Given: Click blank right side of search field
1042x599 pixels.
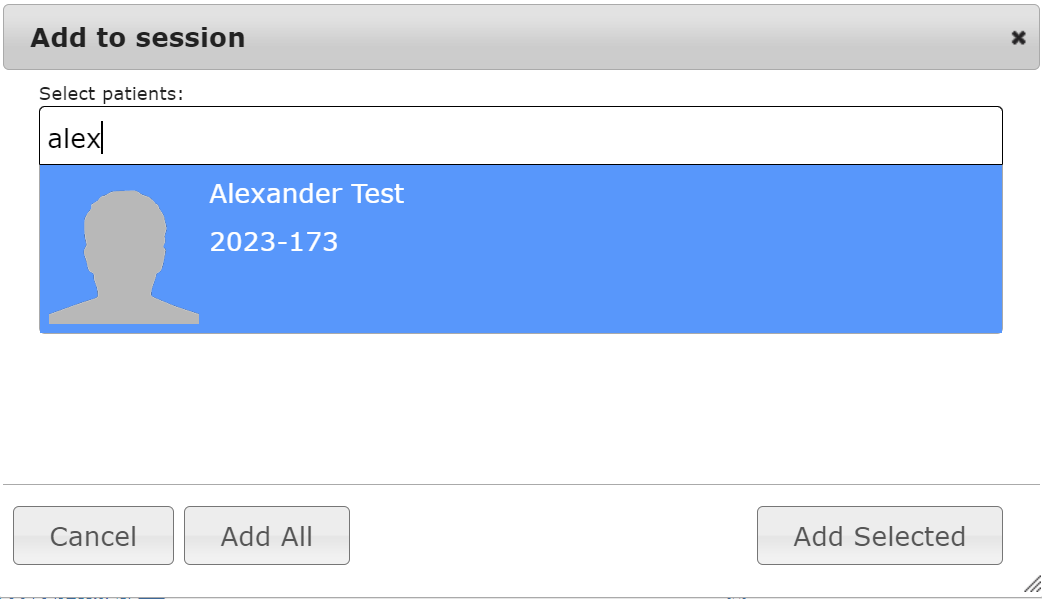Looking at the screenshot, I should [x=800, y=137].
